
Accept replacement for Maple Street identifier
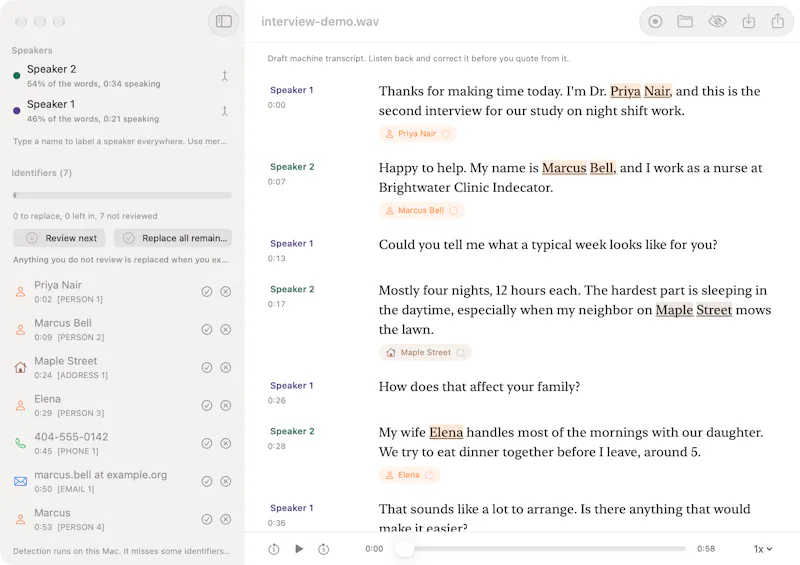click(207, 367)
